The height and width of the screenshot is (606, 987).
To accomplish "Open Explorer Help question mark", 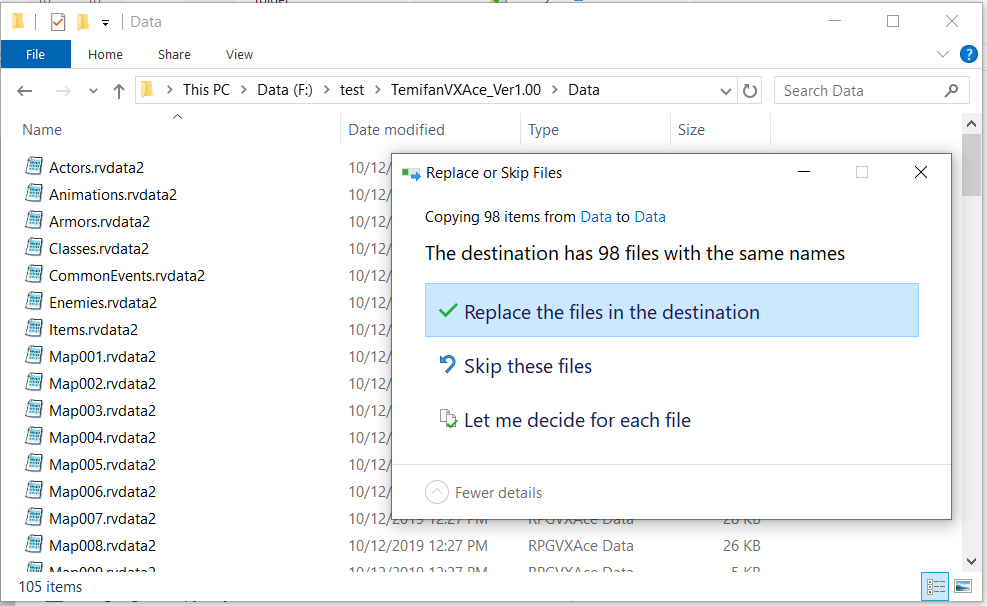I will (x=968, y=54).
